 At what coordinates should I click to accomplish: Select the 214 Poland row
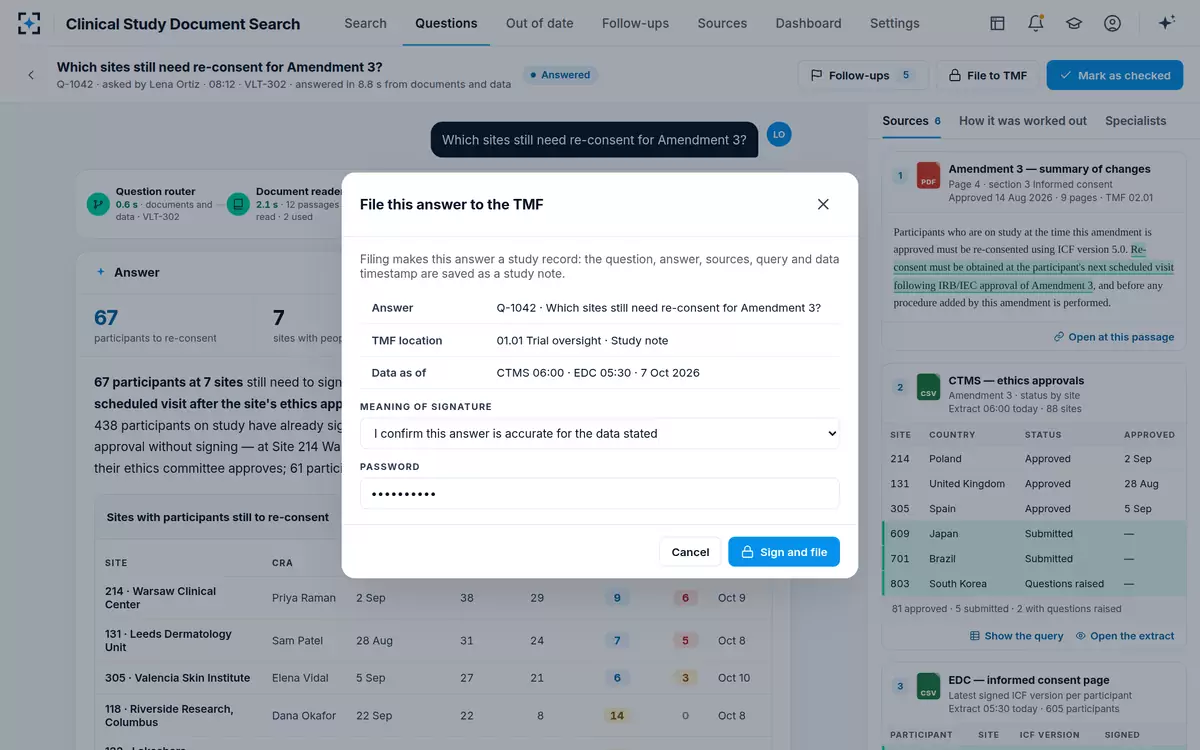tap(1034, 459)
